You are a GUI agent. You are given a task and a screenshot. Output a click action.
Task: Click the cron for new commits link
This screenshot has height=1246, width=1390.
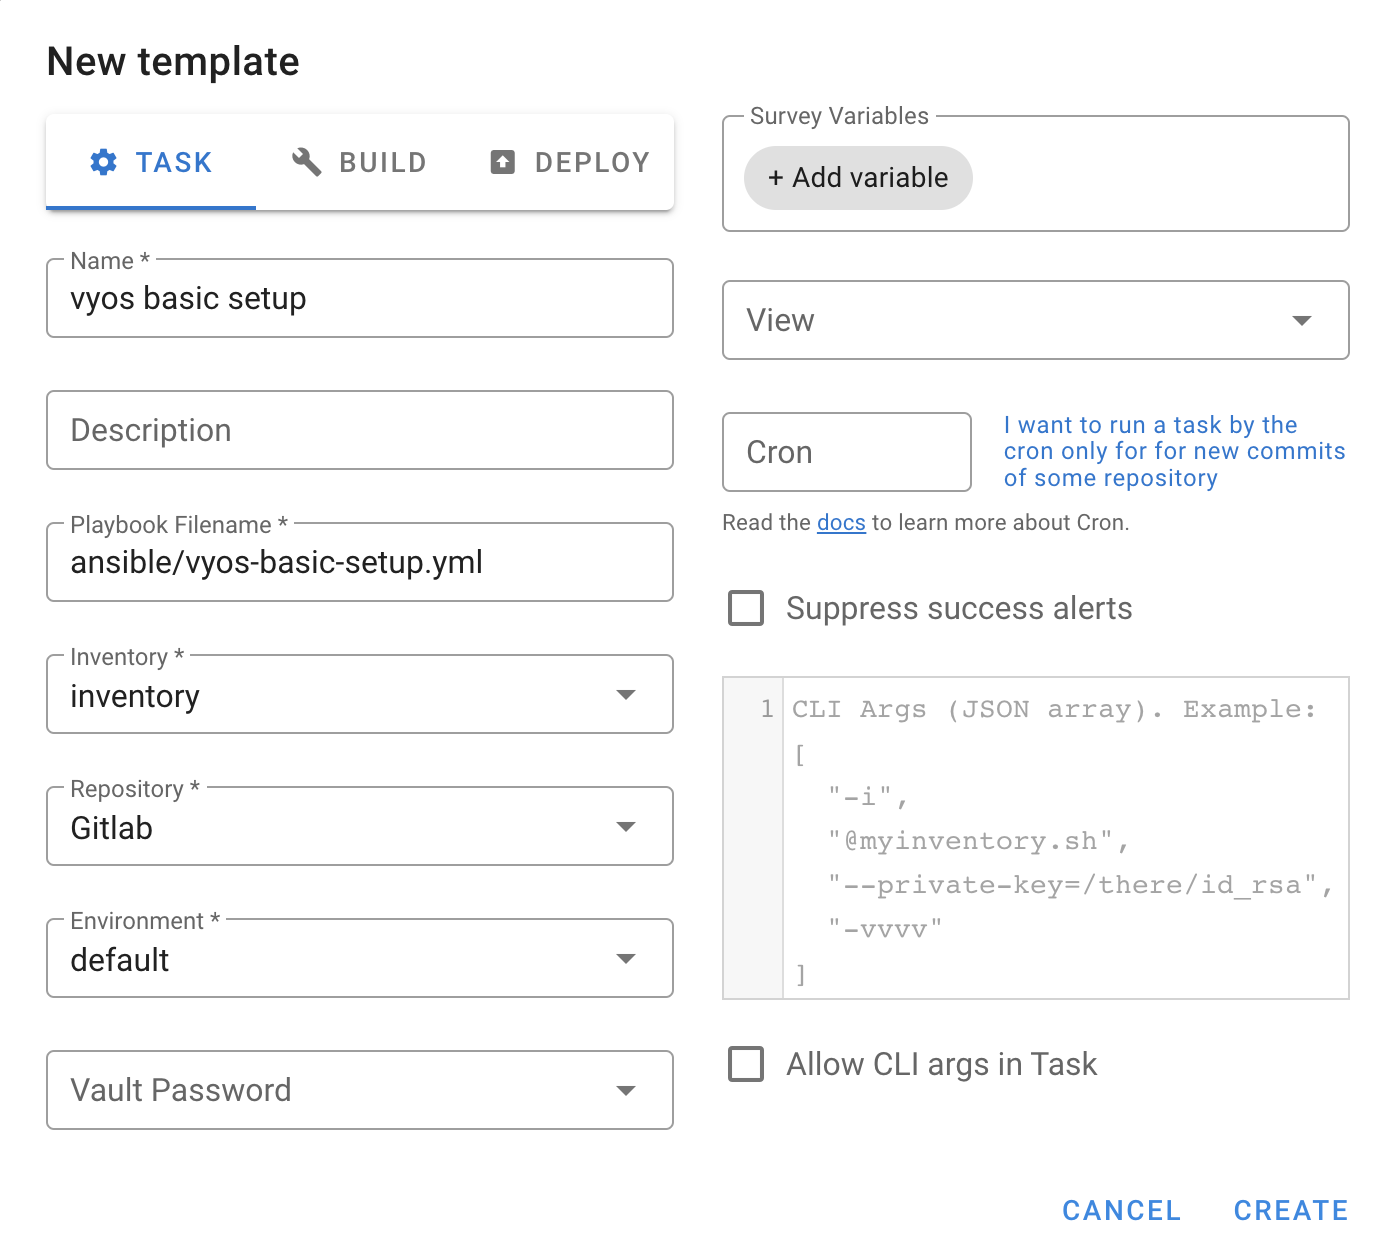[1173, 452]
